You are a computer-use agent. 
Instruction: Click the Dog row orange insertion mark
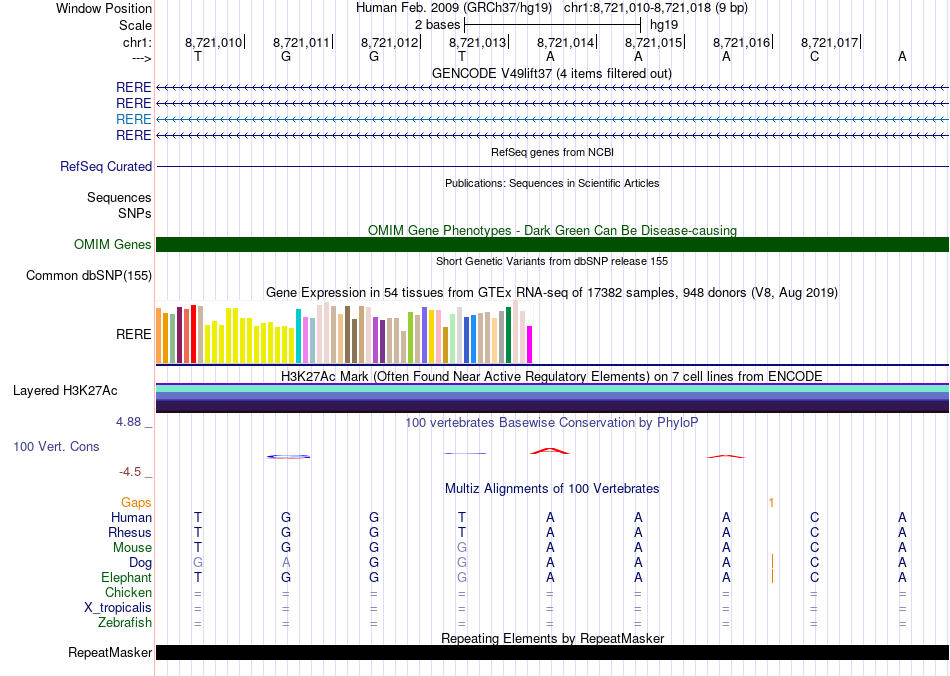click(x=772, y=560)
